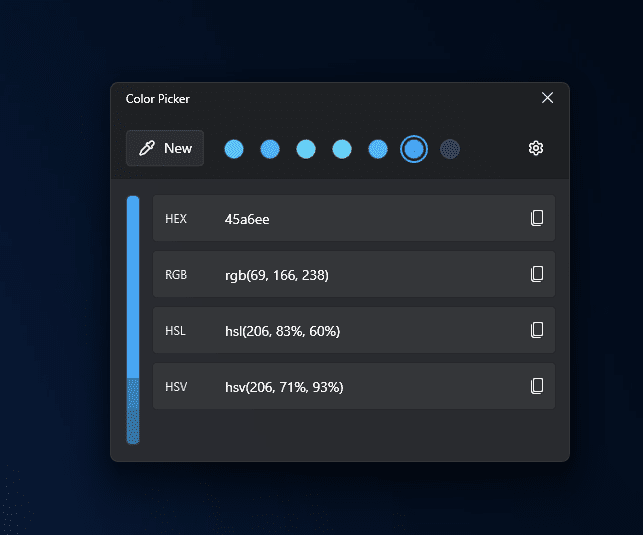Click the New color pick button
The image size is (643, 535).
point(165,148)
